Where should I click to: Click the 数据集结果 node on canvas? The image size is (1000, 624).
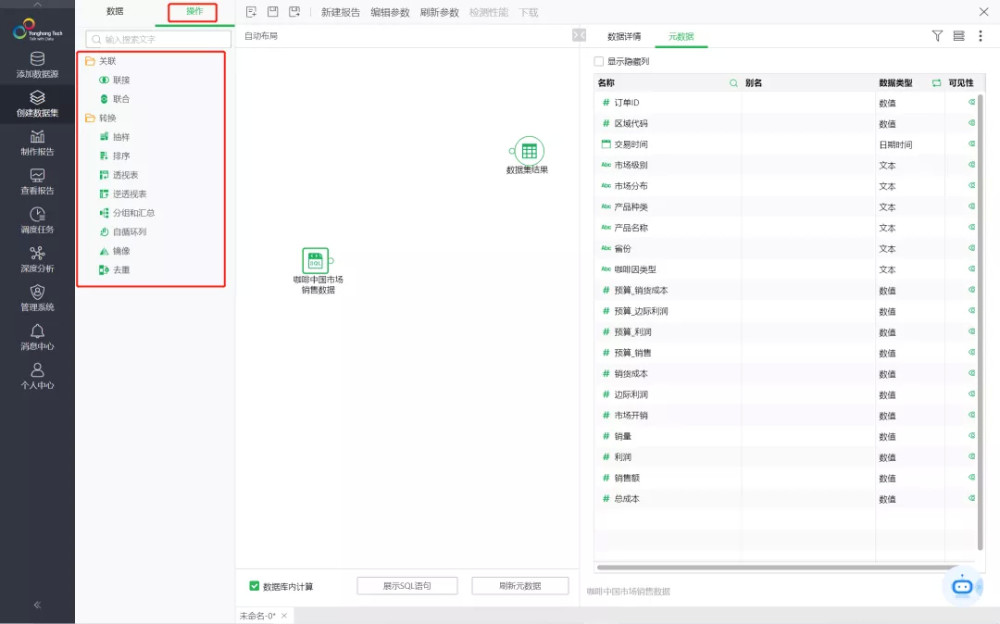(529, 151)
